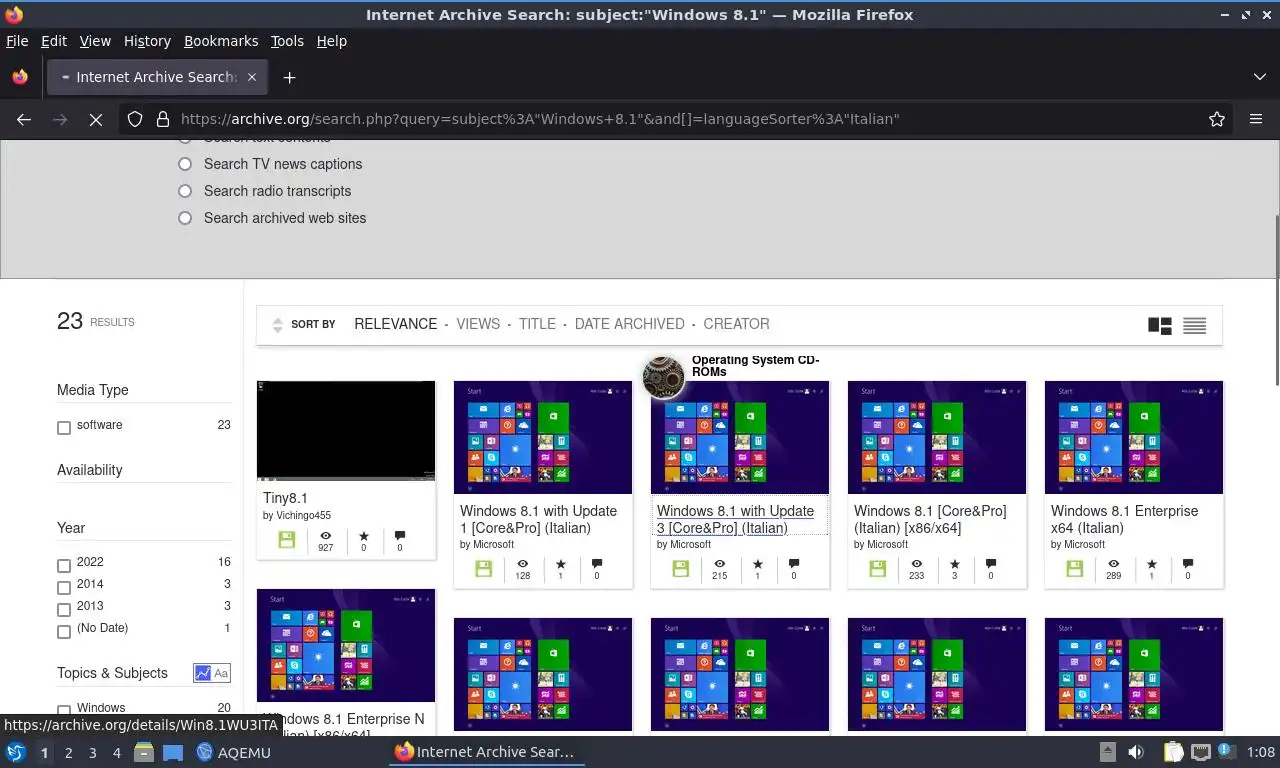Click the Operating System CD-ROMs collection icon
Viewport: 1280px width, 768px height.
(663, 377)
